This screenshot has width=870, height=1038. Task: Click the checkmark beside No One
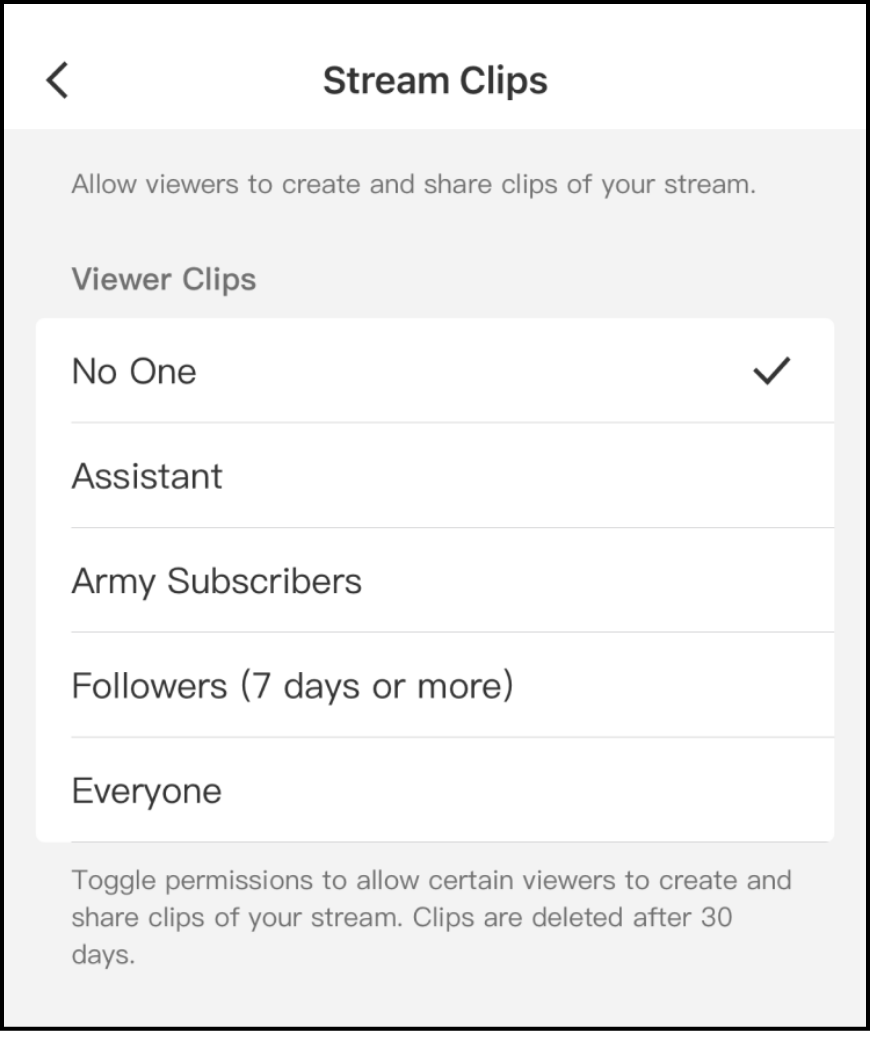770,371
